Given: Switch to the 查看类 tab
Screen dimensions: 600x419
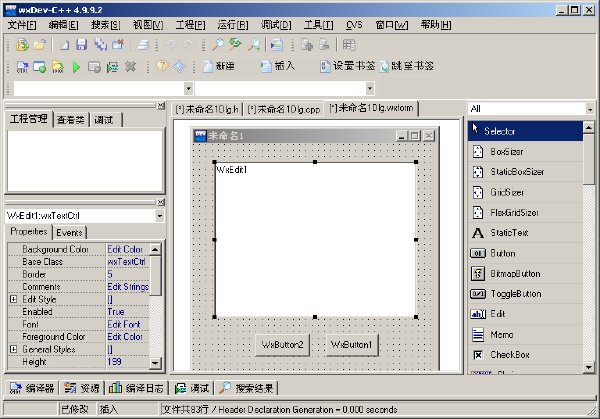Looking at the screenshot, I should point(71,120).
